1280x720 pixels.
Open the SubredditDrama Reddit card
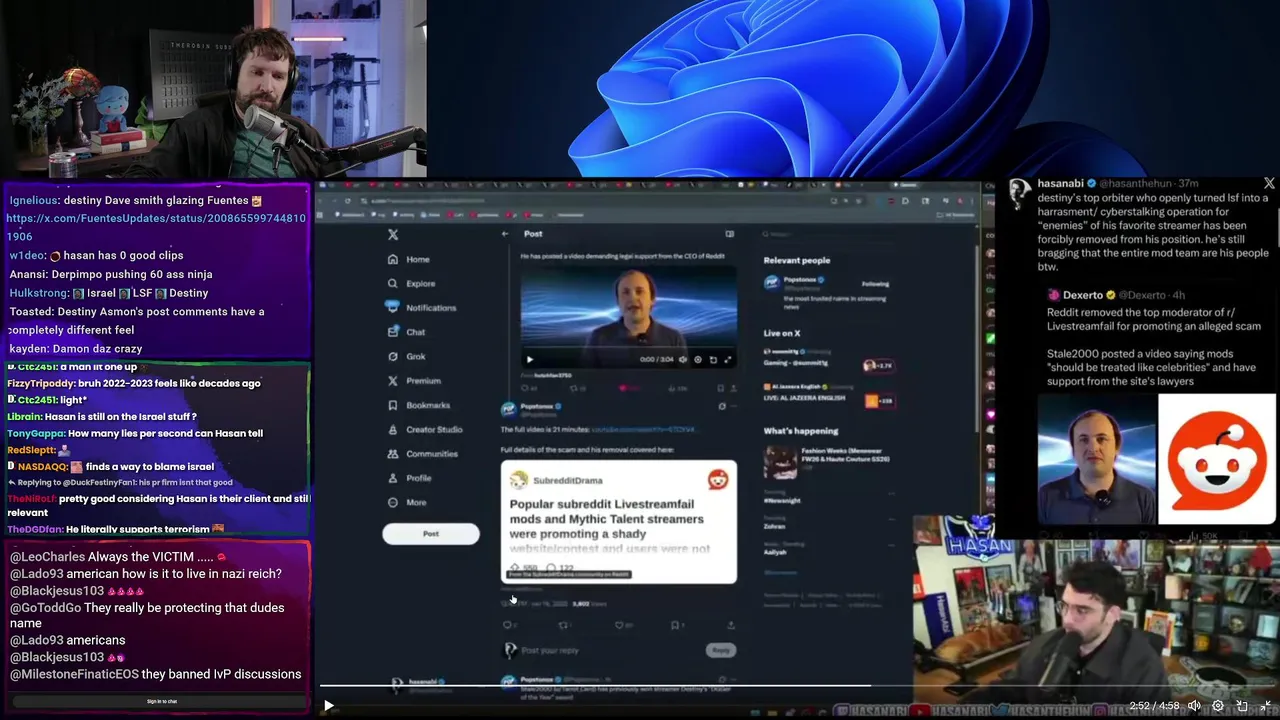point(619,522)
